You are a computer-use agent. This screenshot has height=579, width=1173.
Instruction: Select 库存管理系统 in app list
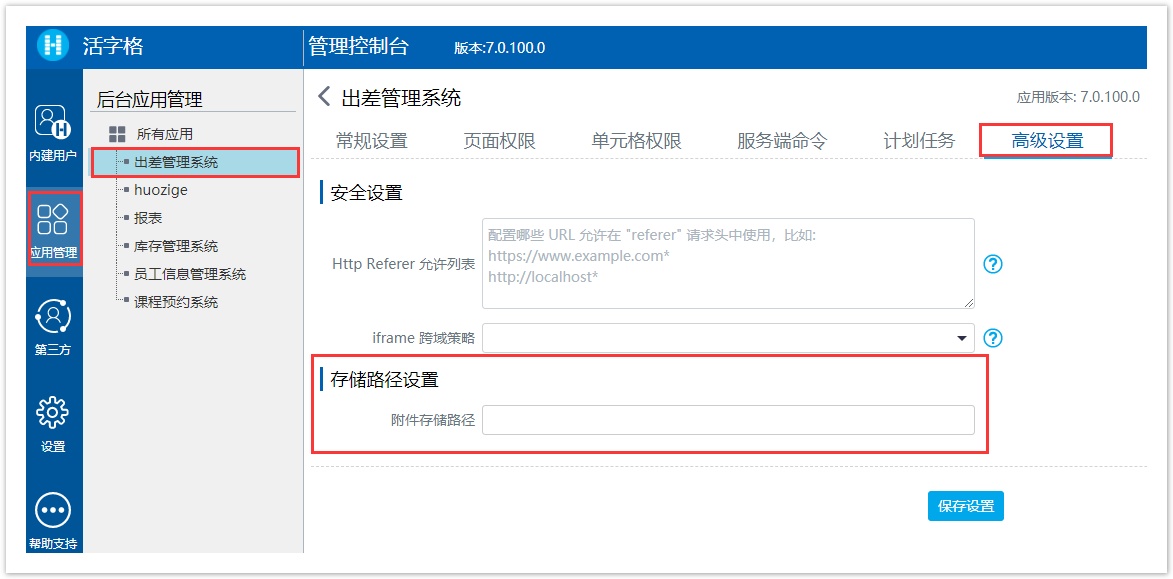(175, 246)
